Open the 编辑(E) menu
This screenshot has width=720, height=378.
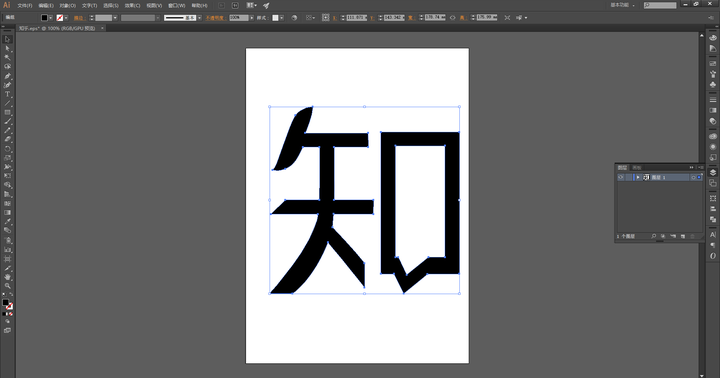[x=45, y=6]
